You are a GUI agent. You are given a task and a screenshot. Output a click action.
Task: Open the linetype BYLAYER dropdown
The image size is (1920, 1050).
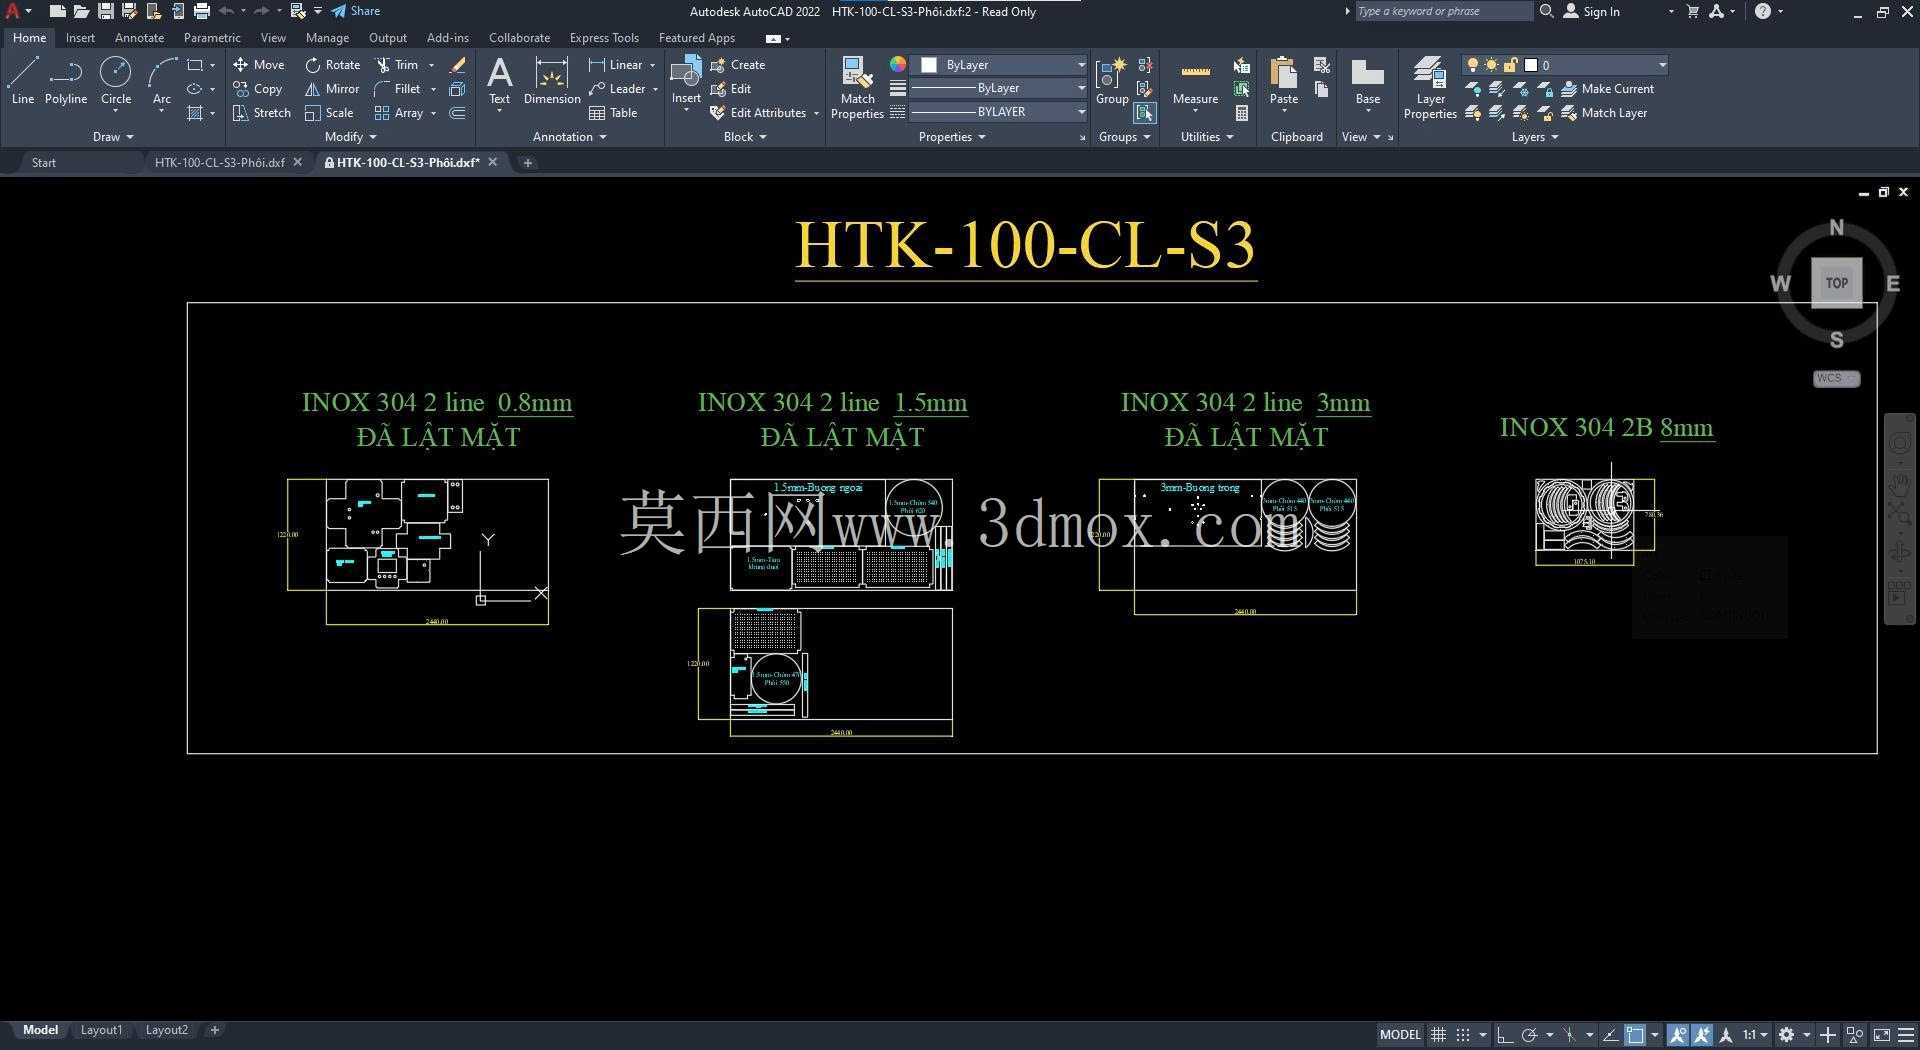point(998,112)
